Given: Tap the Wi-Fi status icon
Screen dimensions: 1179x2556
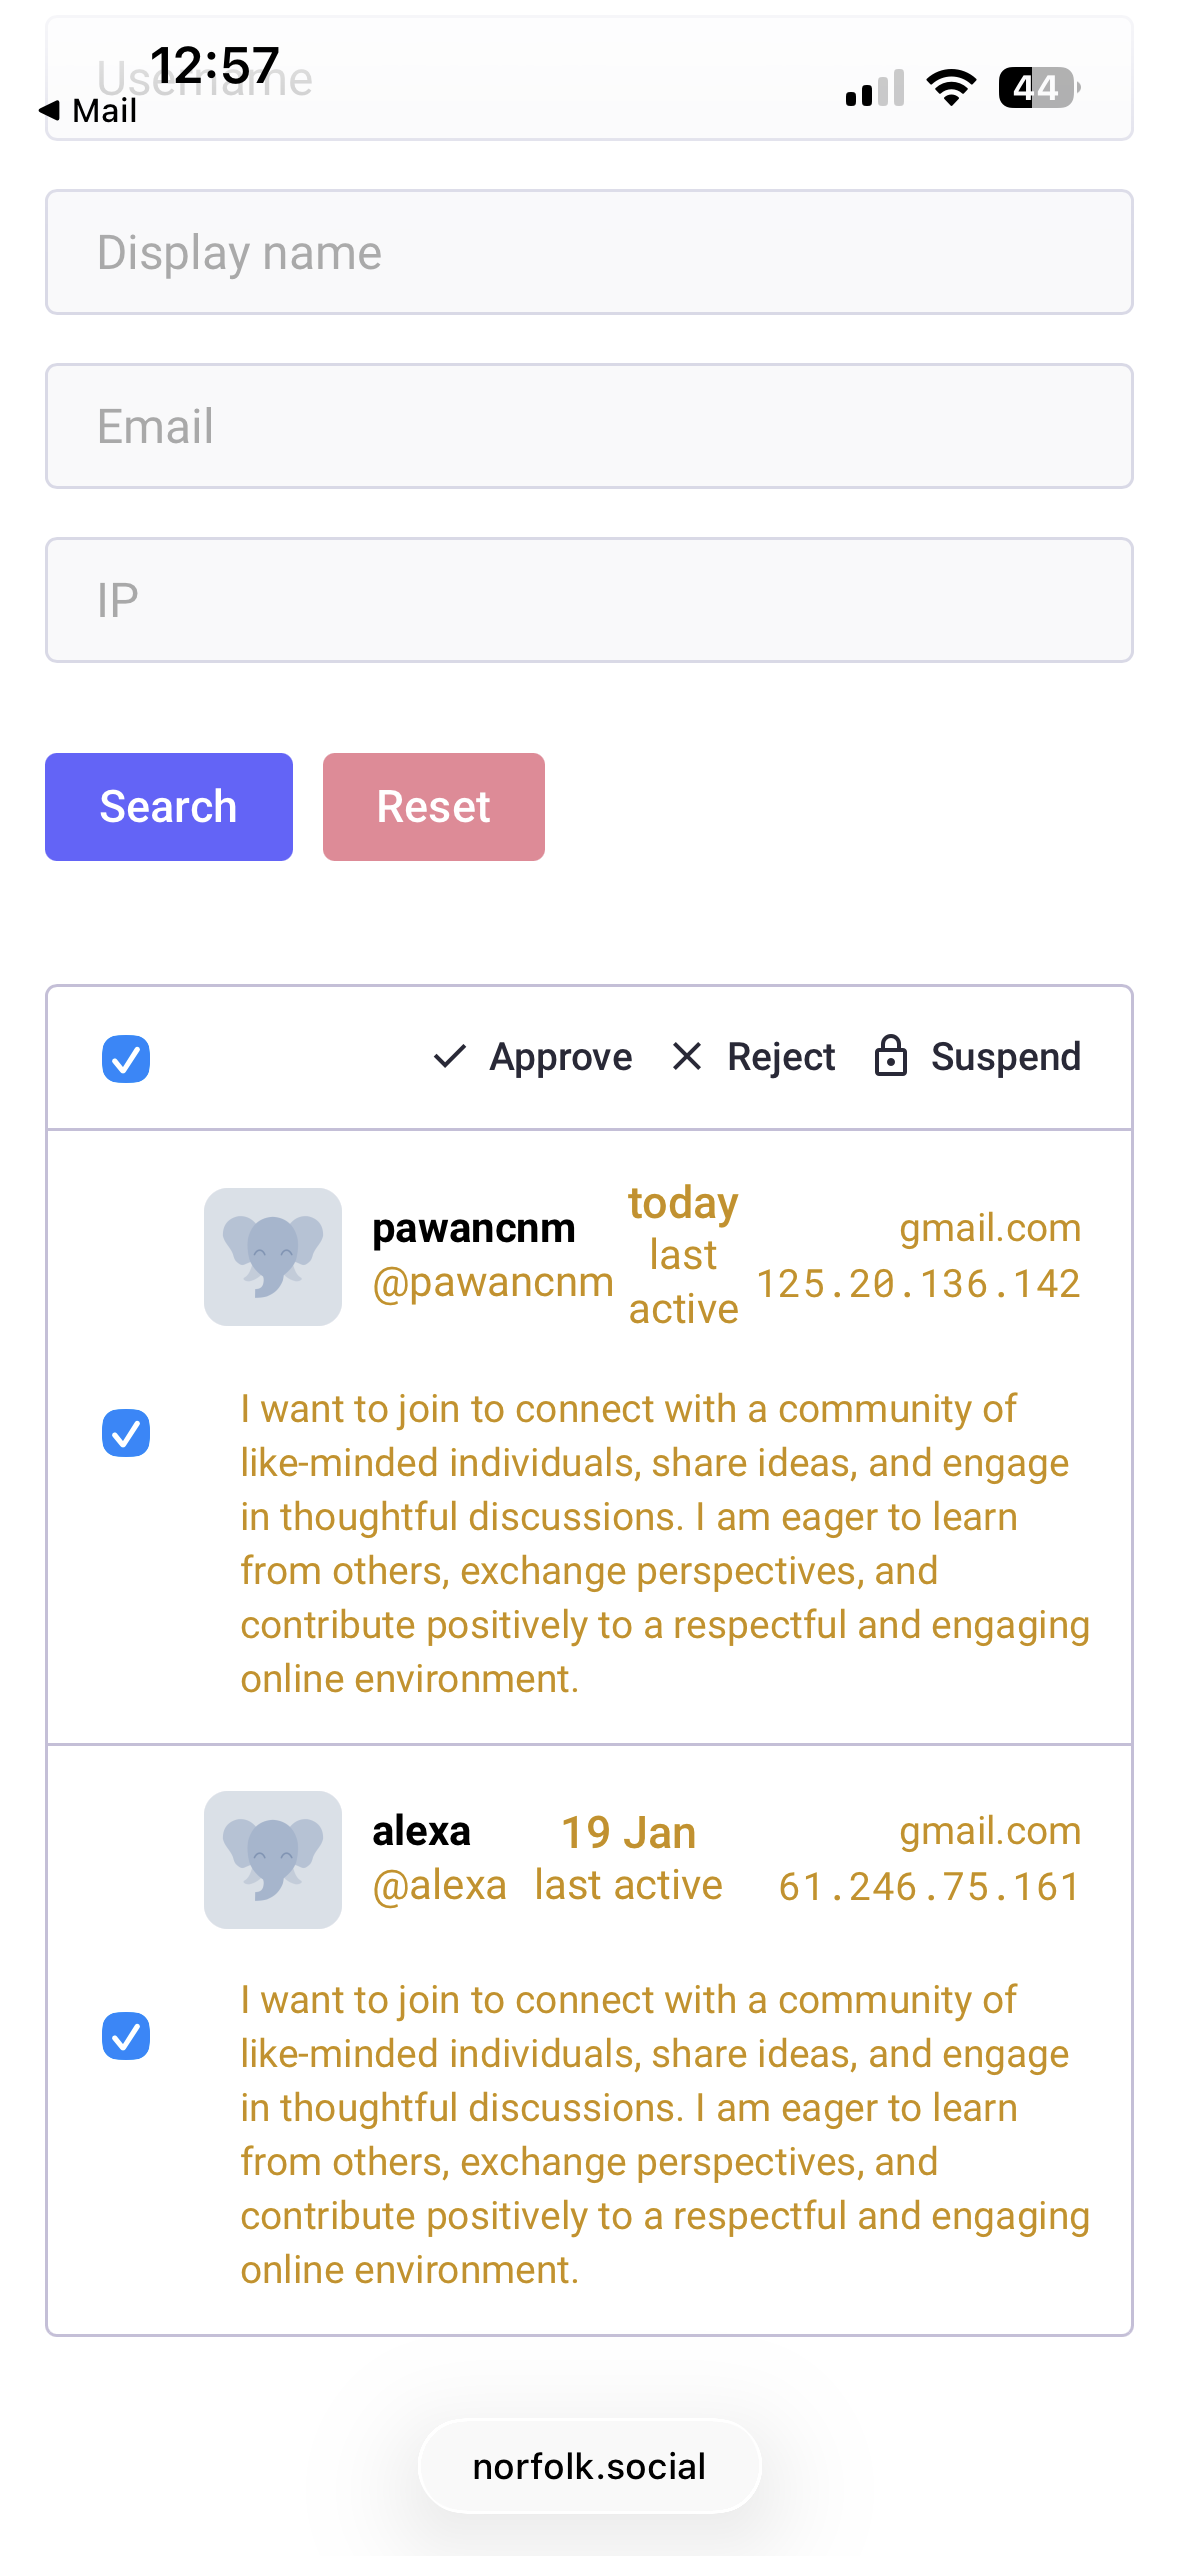Looking at the screenshot, I should 951,88.
